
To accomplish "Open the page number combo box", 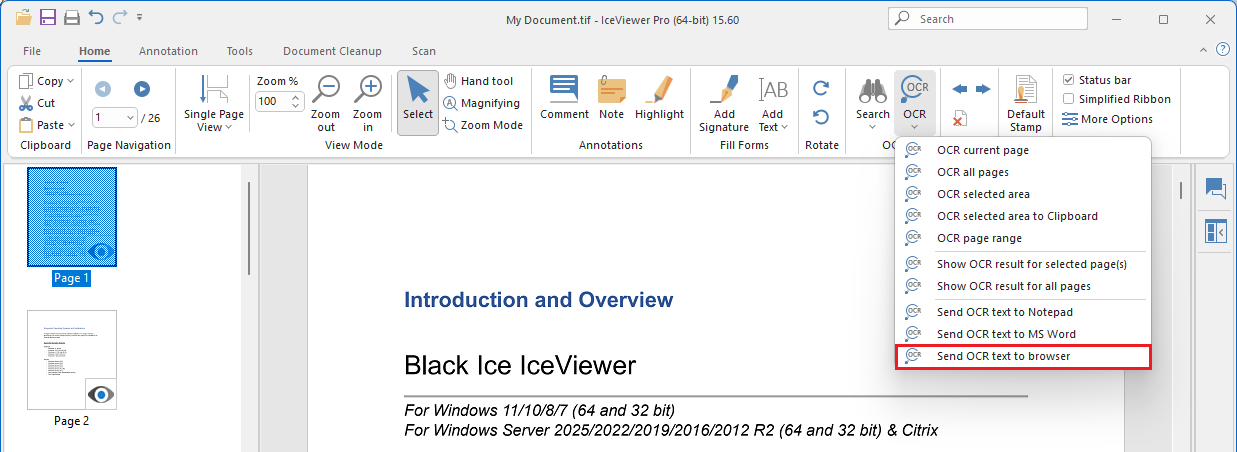I will (115, 118).
